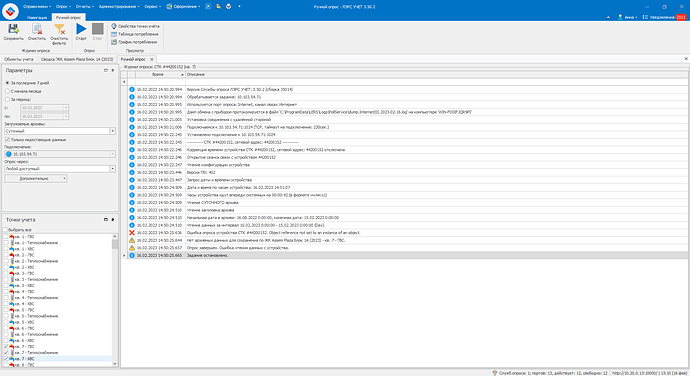Toggle Только недостающие данные checkbox
This screenshot has width=690, height=376.
[7, 140]
